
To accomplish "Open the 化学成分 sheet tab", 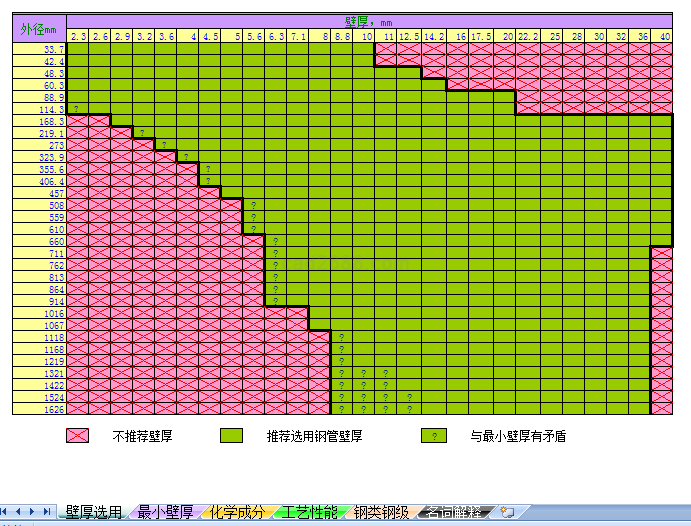I will (237, 512).
